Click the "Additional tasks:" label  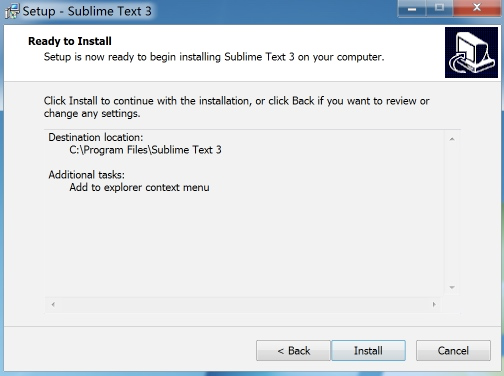point(87,175)
